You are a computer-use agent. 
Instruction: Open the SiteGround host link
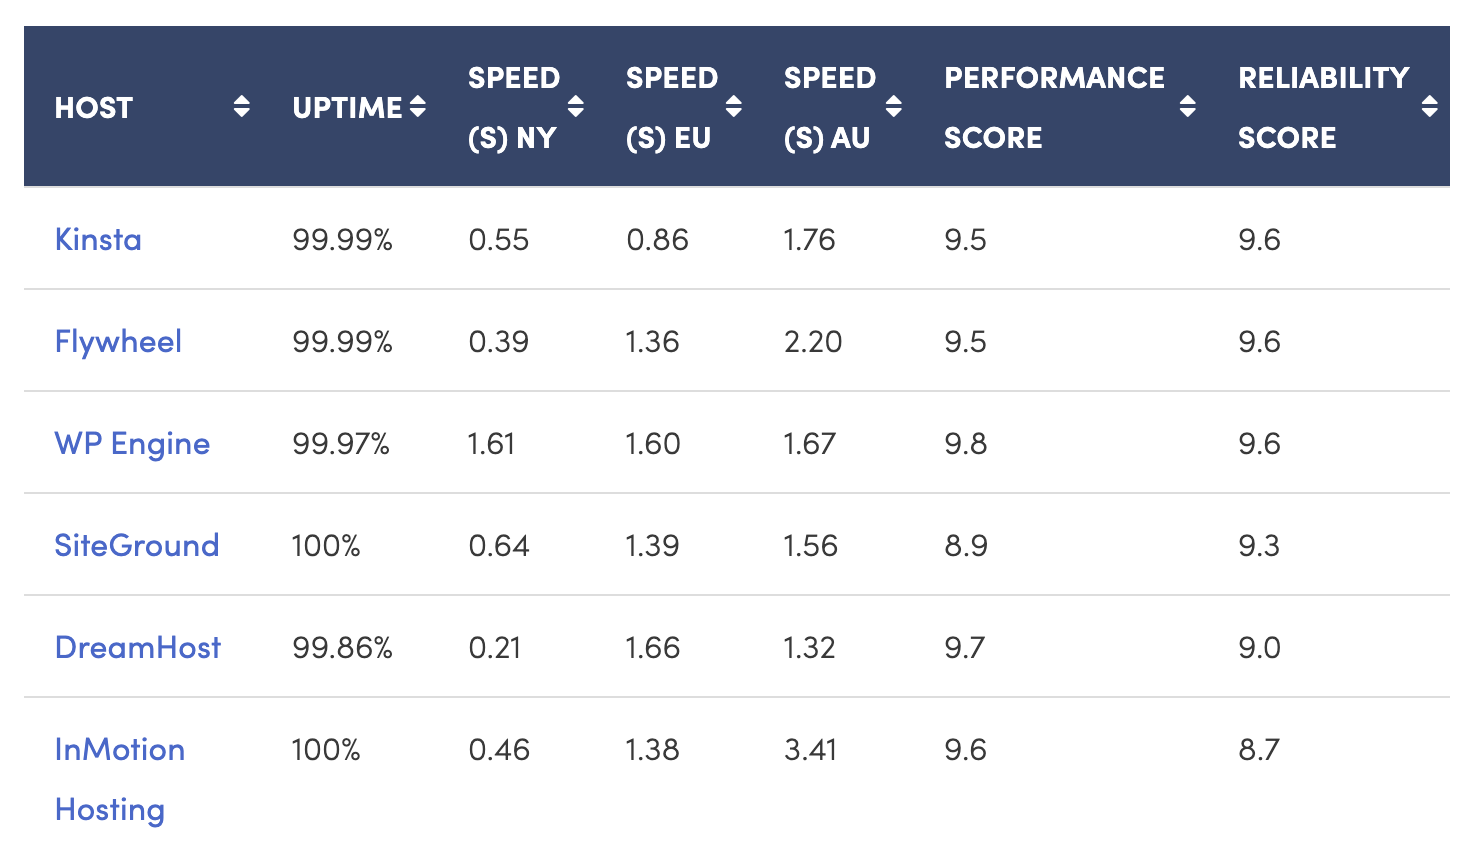137,545
